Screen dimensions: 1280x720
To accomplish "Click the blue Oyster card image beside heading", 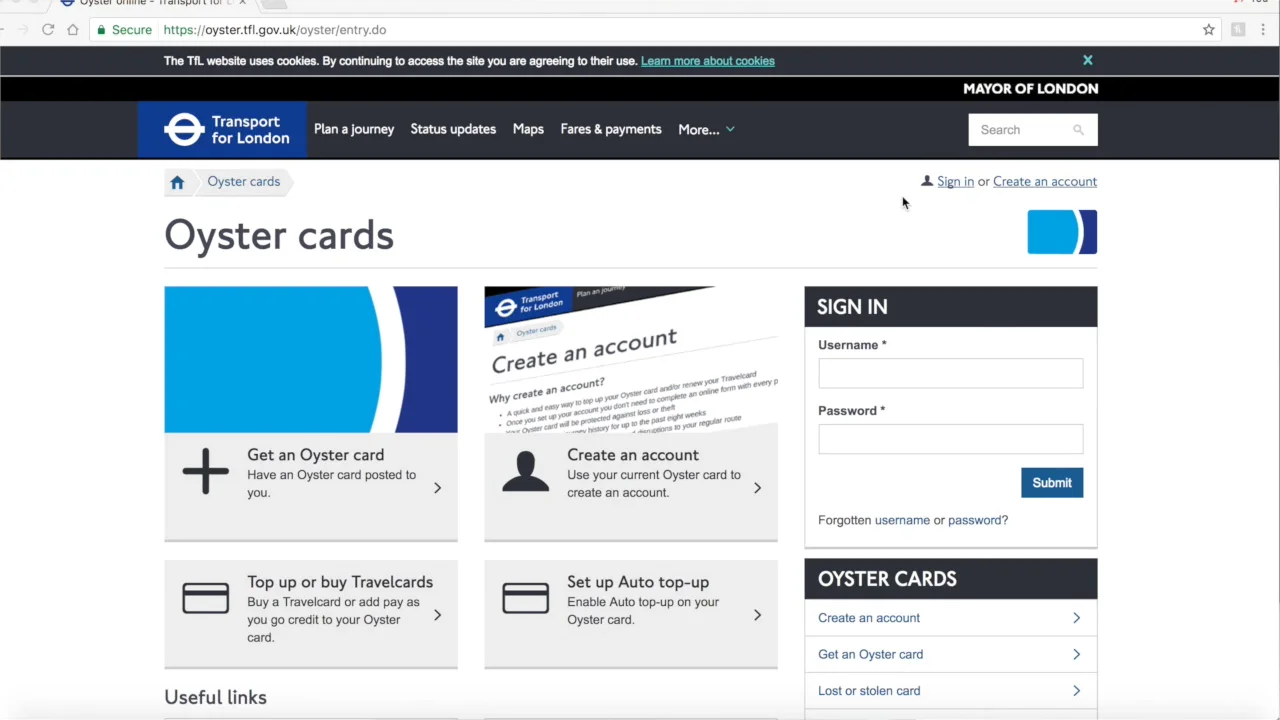I will pyautogui.click(x=1062, y=232).
